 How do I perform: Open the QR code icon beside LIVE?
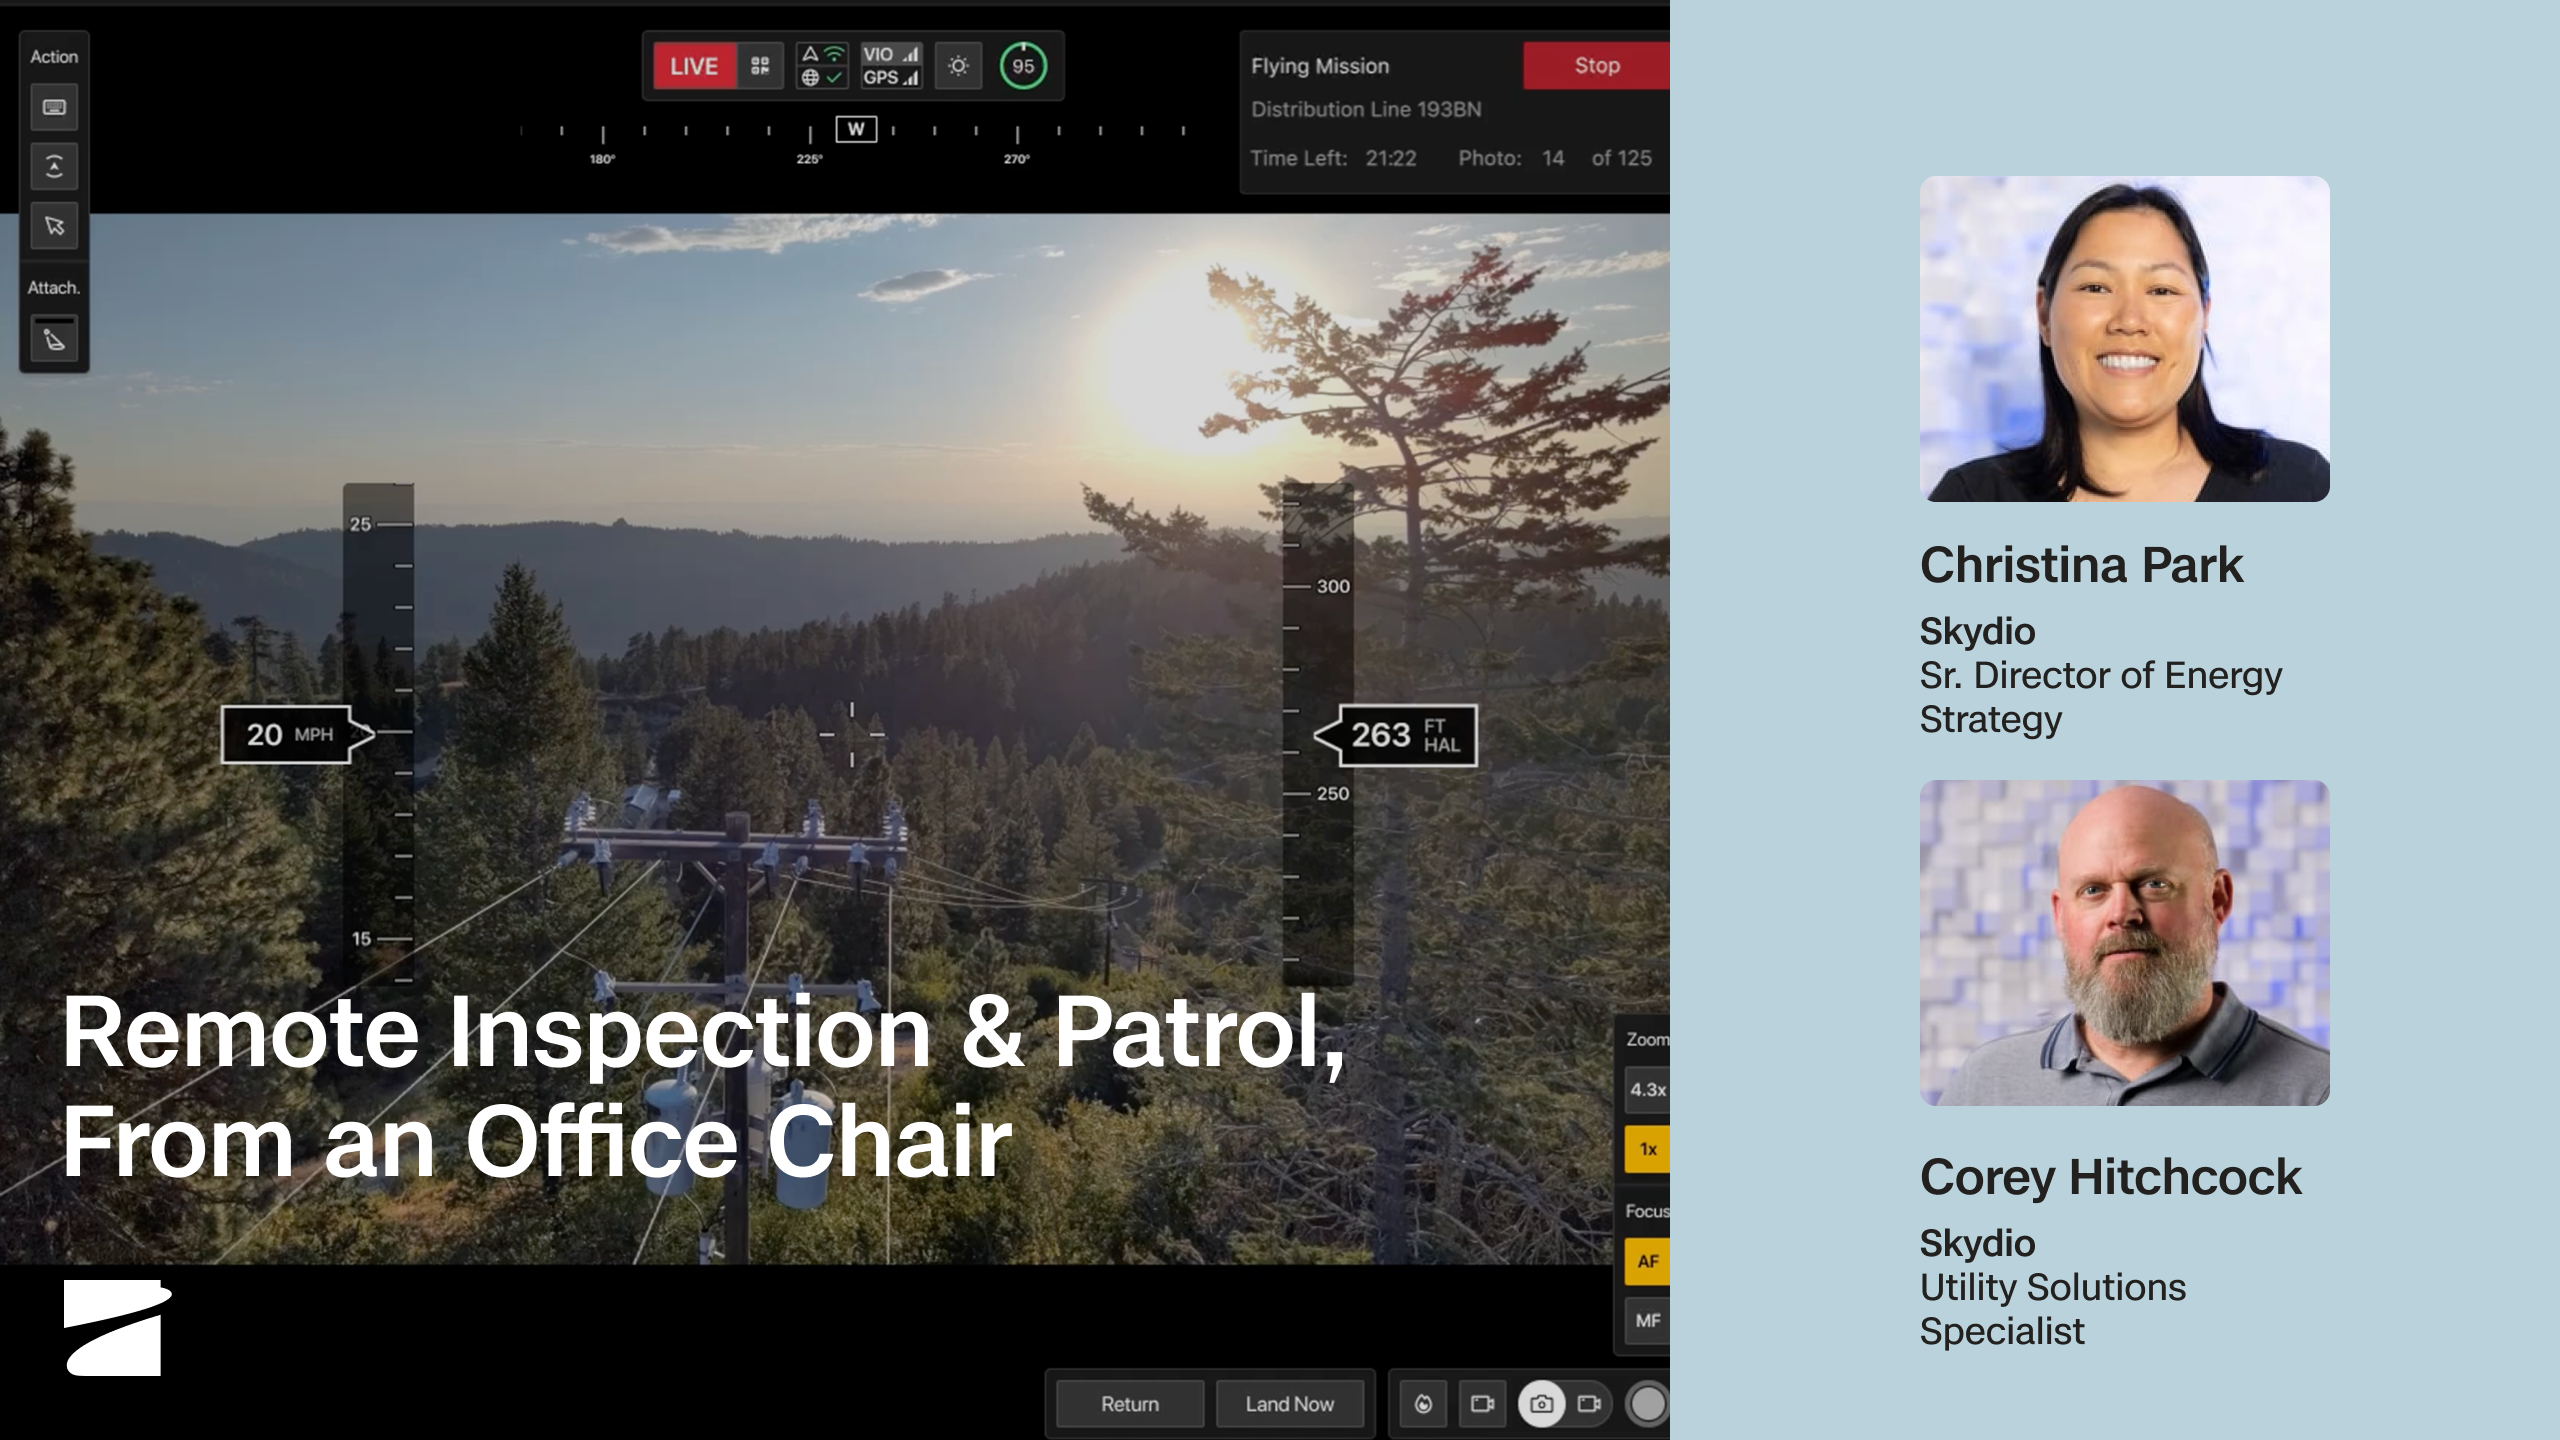[x=760, y=66]
